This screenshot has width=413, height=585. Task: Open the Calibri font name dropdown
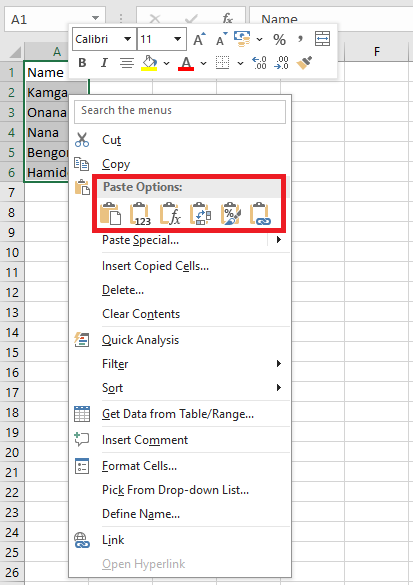coord(128,39)
